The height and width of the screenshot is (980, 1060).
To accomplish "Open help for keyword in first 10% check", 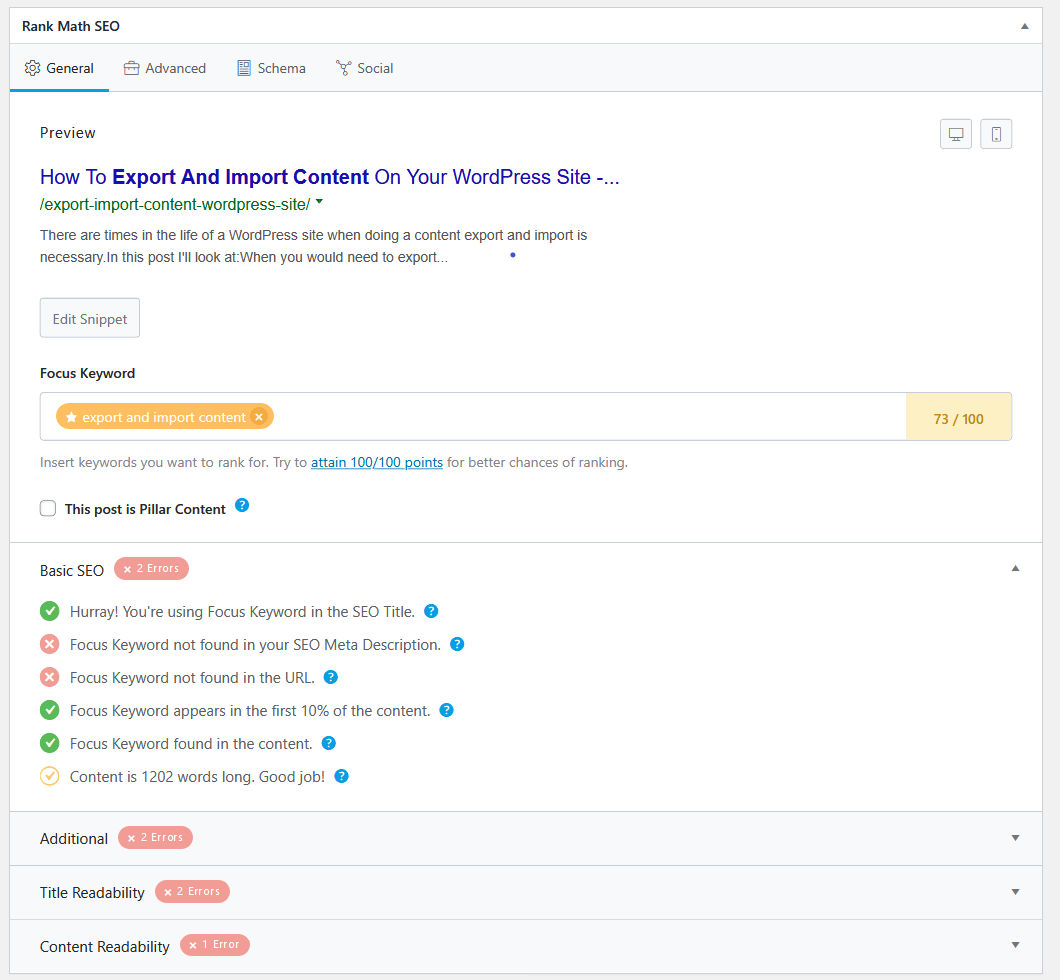I will pos(446,710).
